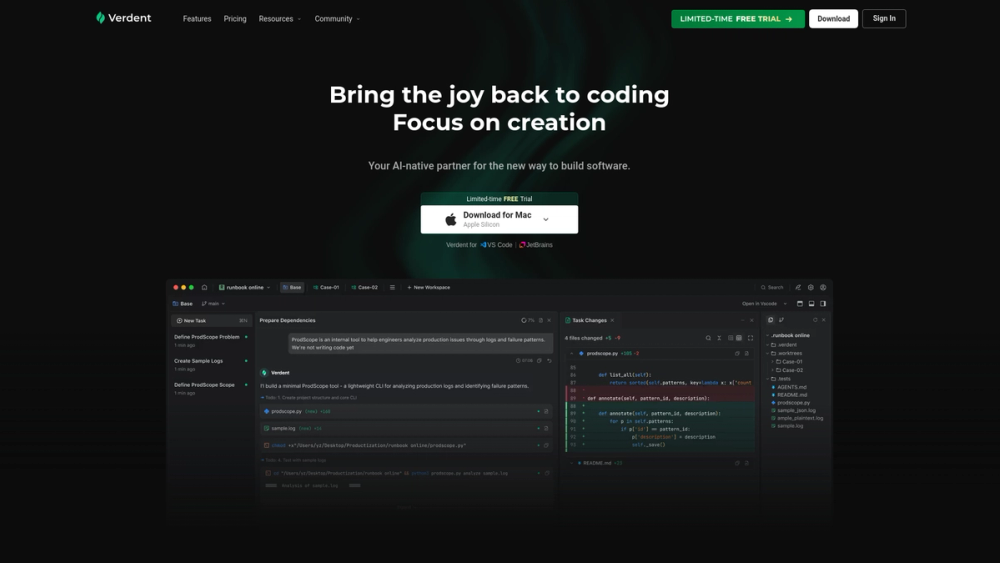
Task: Toggle the right sidebar layout icon
Action: (x=823, y=303)
